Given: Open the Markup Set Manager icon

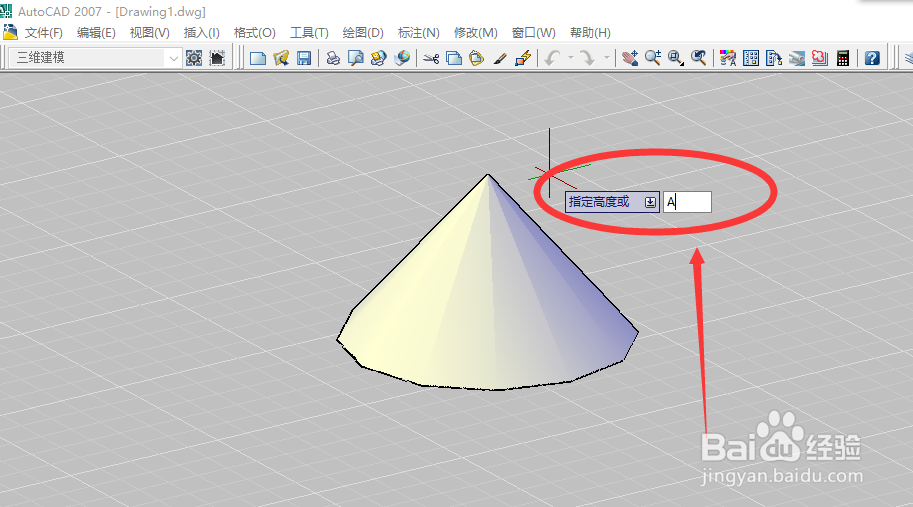Looking at the screenshot, I should [x=820, y=58].
